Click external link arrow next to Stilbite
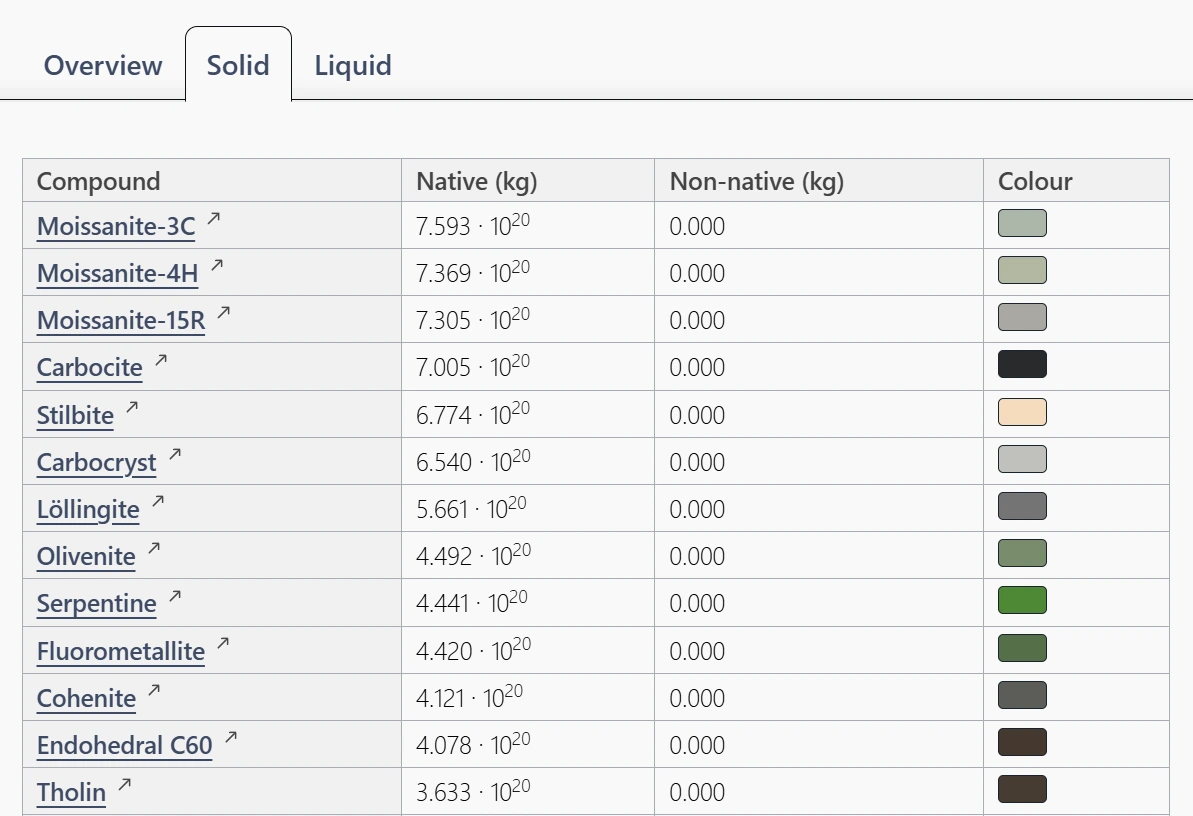Image resolution: width=1193 pixels, height=816 pixels. tap(132, 407)
